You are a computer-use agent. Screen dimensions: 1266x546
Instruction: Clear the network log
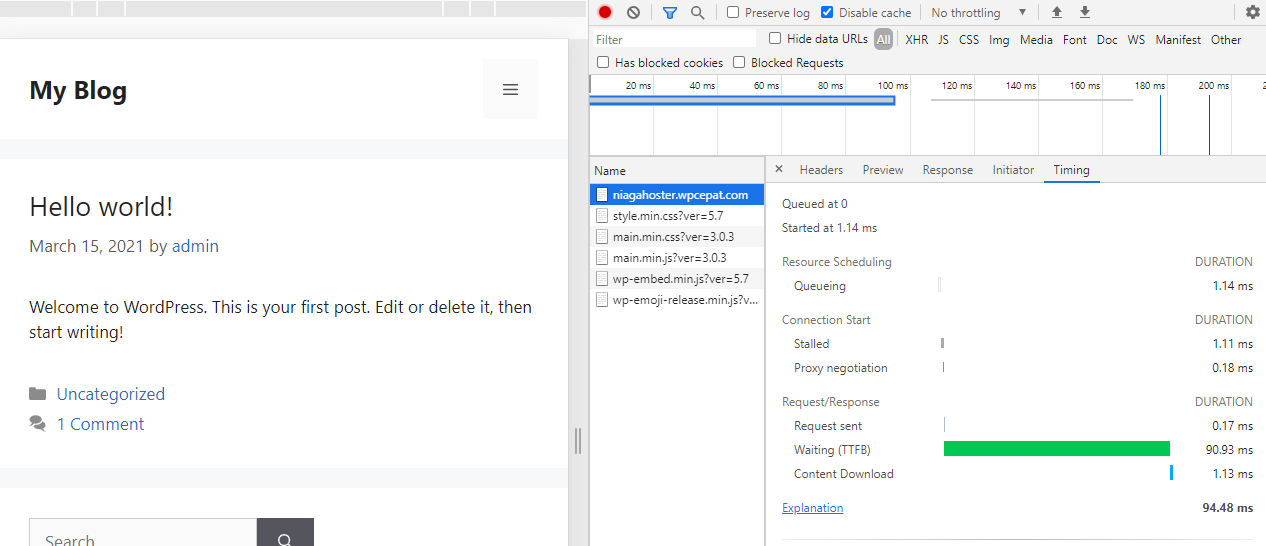(x=633, y=13)
